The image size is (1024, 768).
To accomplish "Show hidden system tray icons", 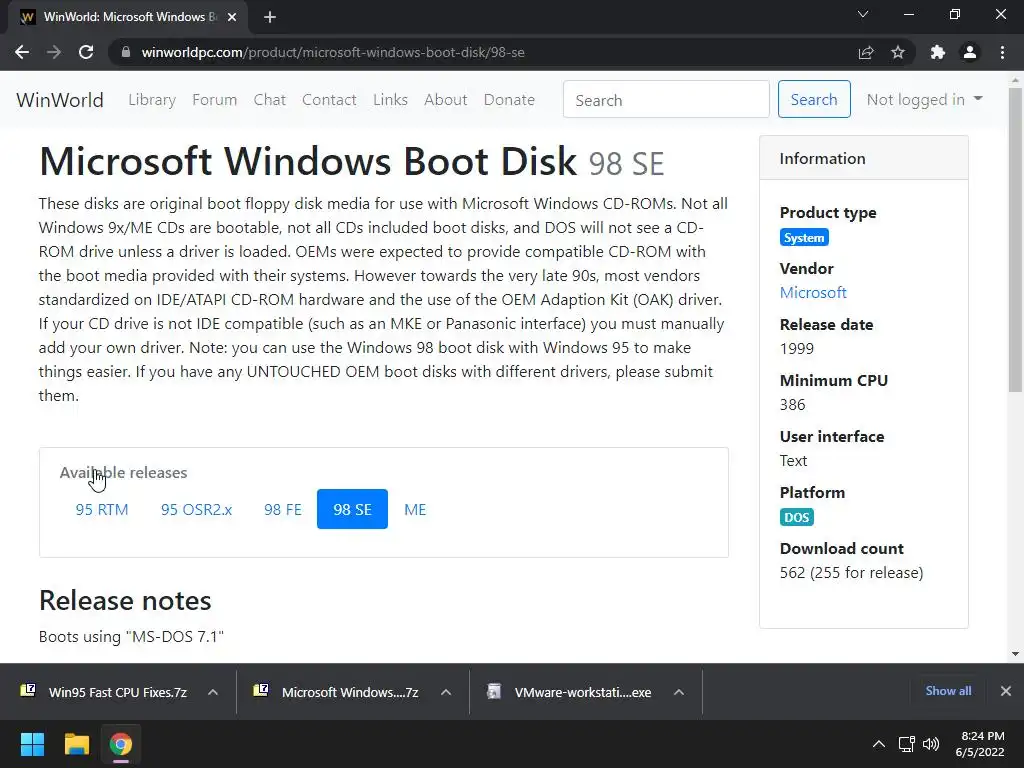I will [x=879, y=744].
